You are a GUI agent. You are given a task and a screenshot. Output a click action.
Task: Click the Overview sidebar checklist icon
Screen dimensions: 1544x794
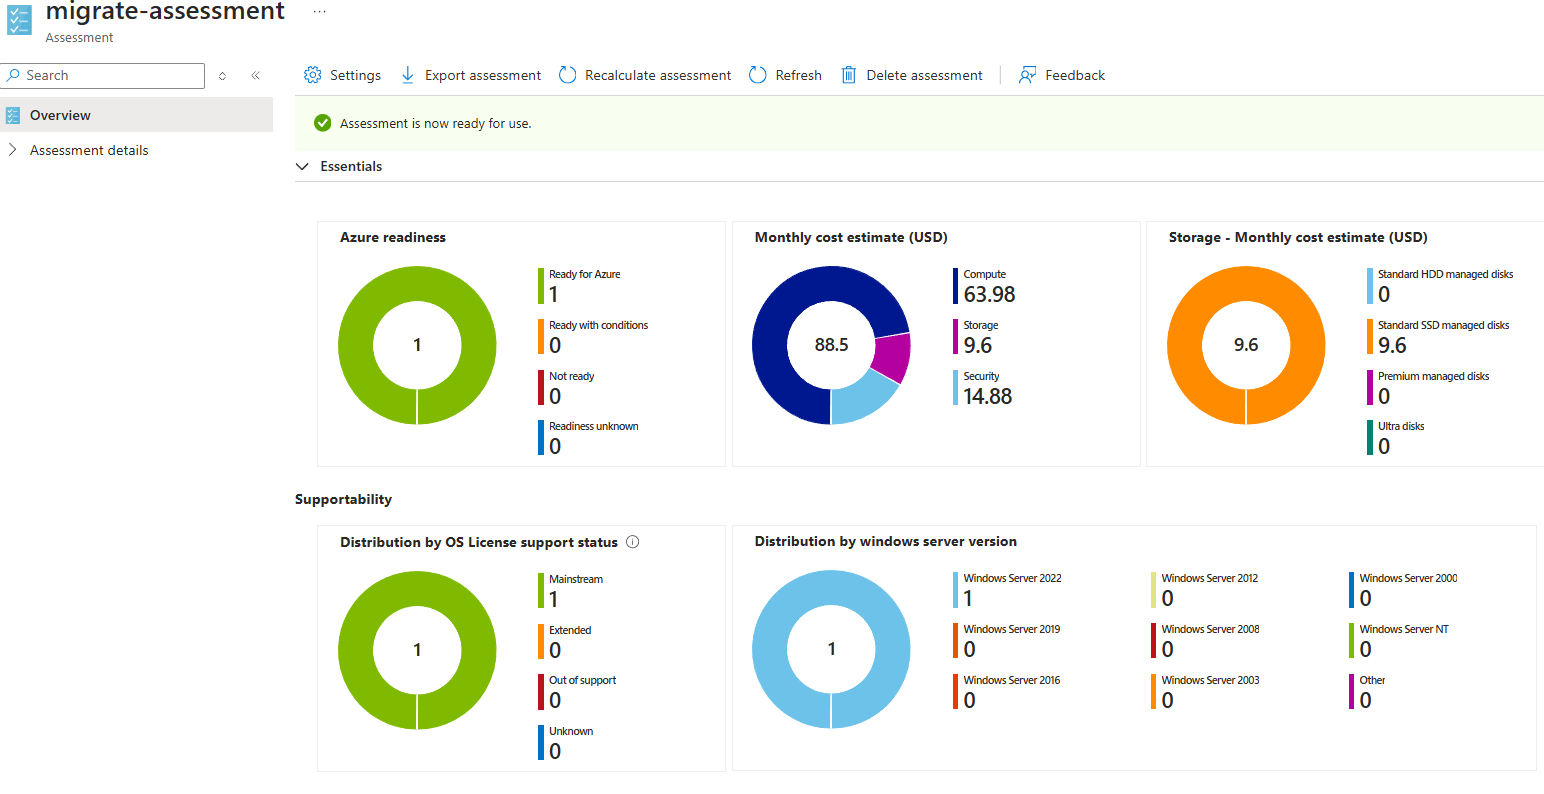tap(13, 115)
